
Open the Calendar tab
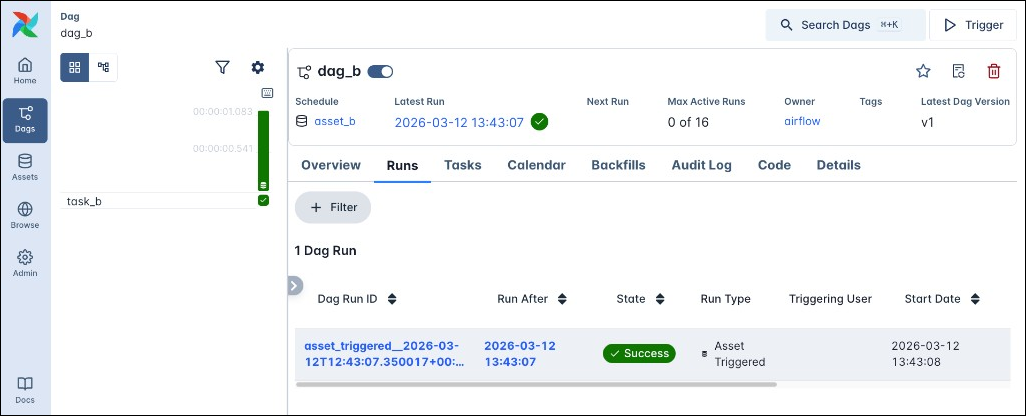point(537,165)
